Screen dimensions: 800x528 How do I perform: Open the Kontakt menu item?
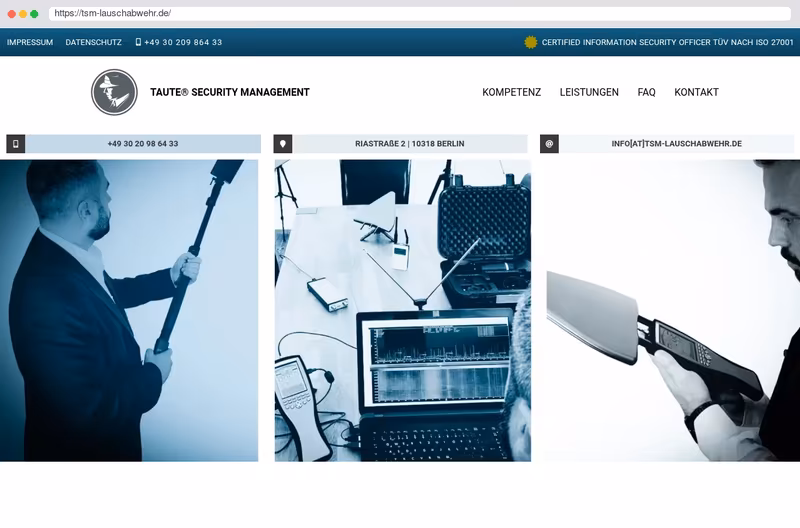coord(696,92)
